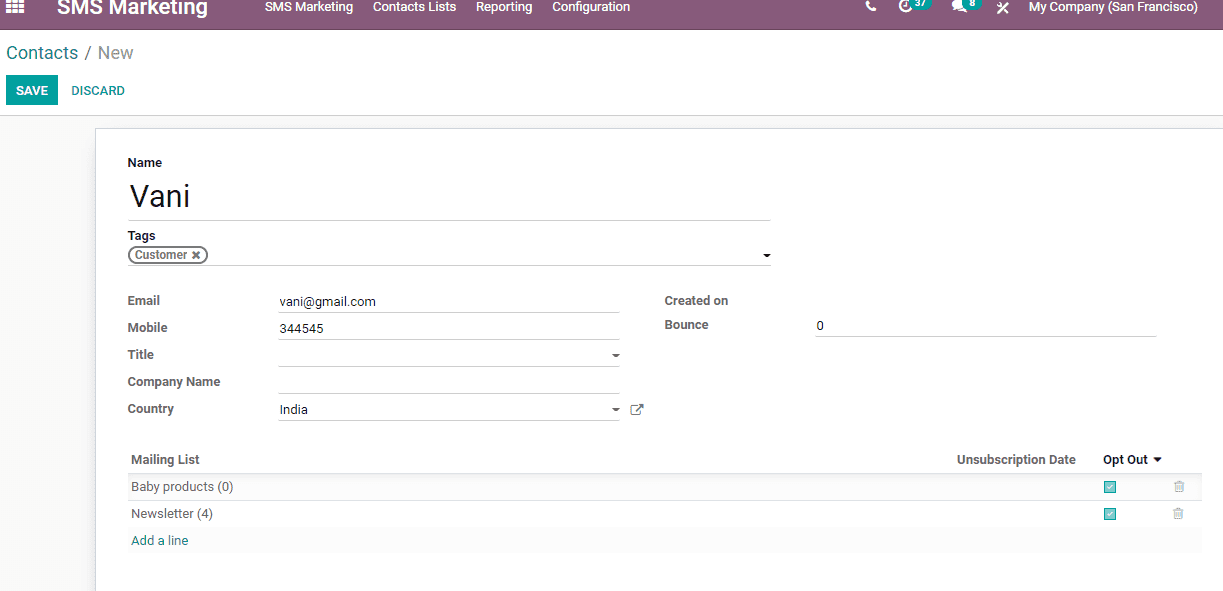Click the Unsubscription Date column header

click(x=1016, y=460)
